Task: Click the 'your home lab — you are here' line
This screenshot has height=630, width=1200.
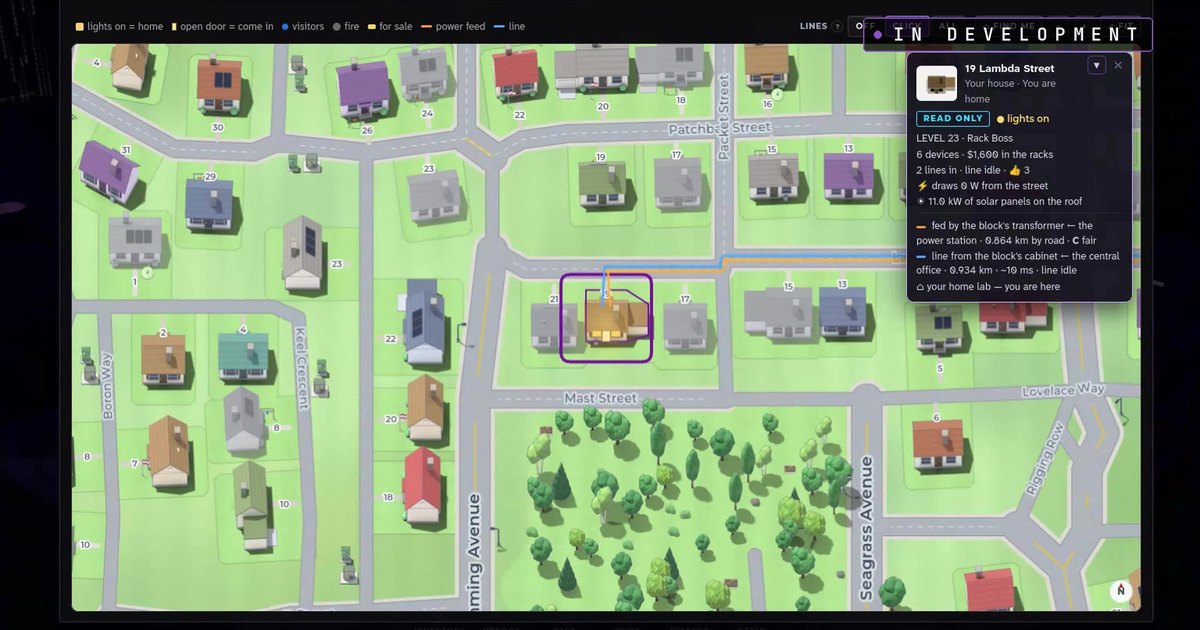Action: (988, 287)
